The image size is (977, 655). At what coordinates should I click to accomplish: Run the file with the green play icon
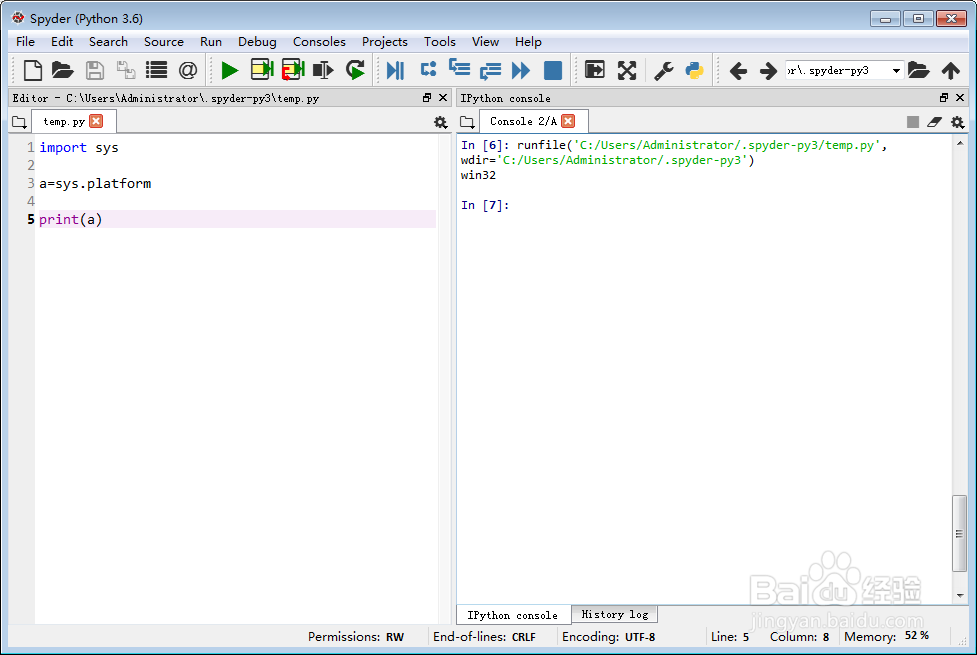point(230,70)
